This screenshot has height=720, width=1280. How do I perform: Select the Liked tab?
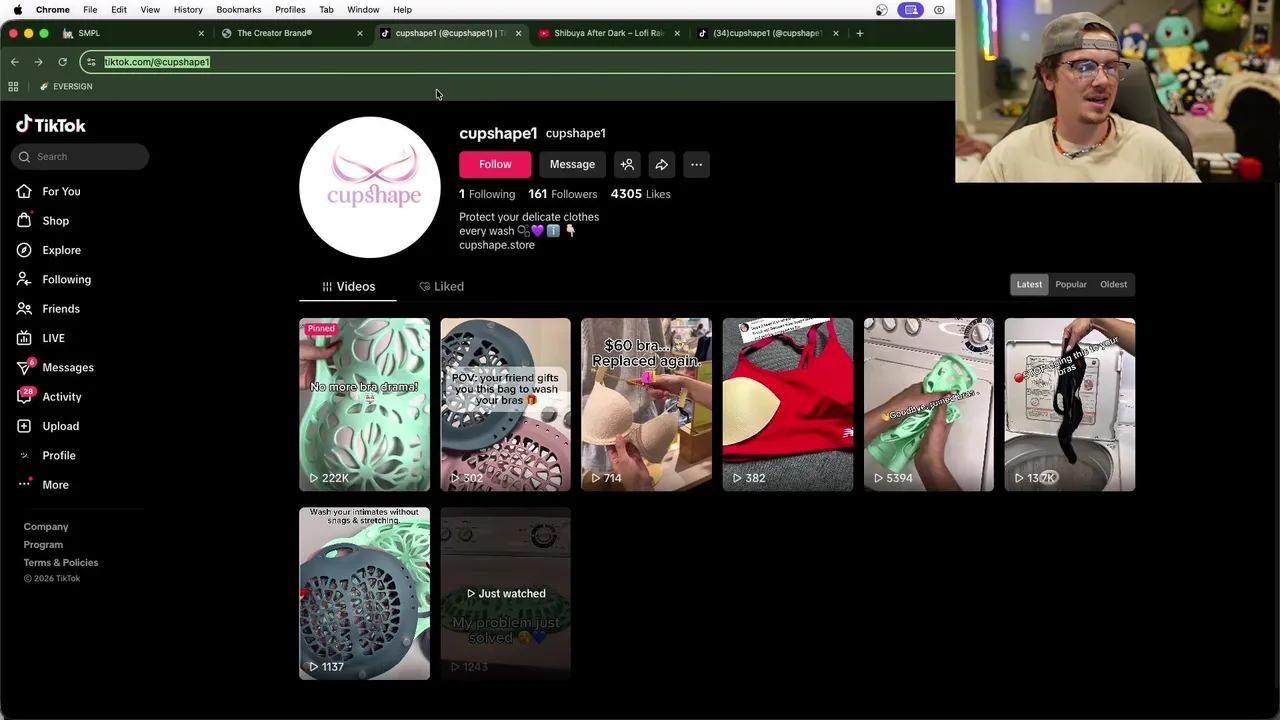(x=441, y=286)
